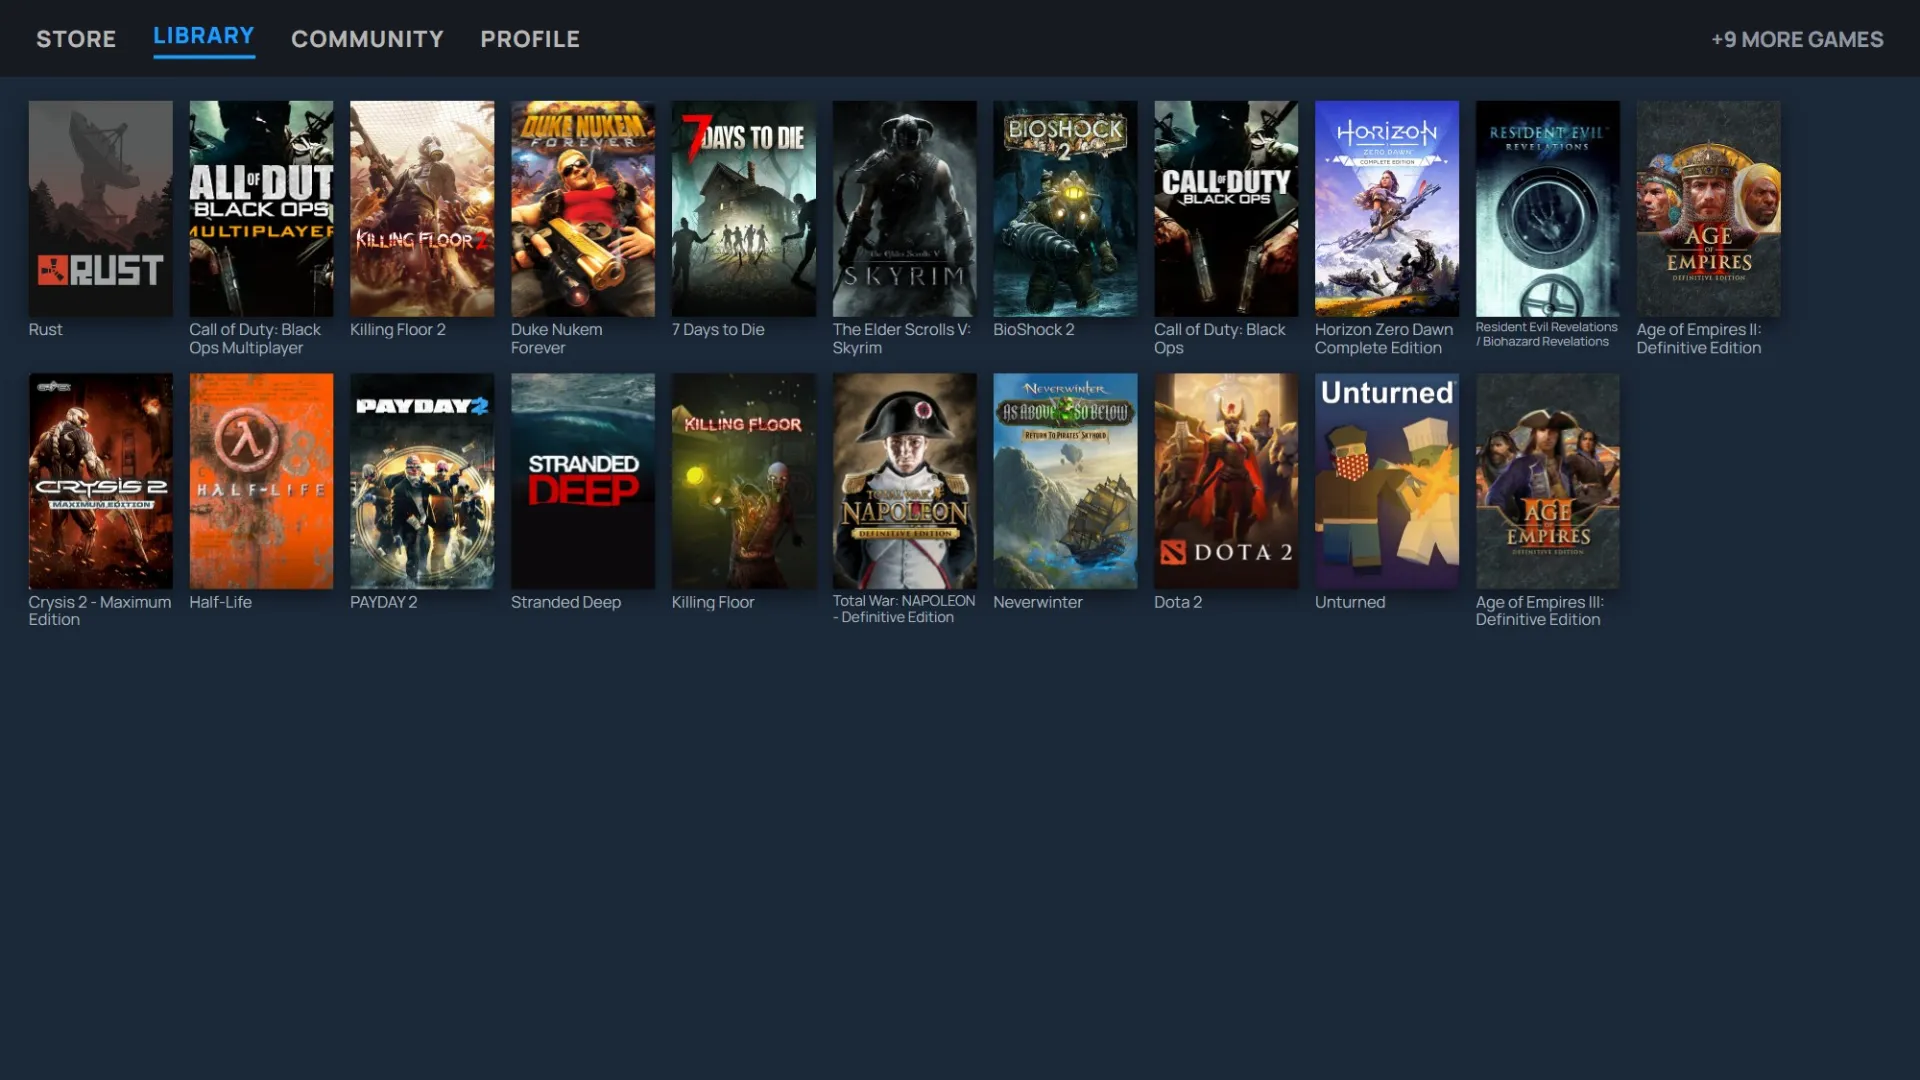Click the 'PAYDAY 2' title label
This screenshot has height=1080, width=1920.
click(x=384, y=602)
